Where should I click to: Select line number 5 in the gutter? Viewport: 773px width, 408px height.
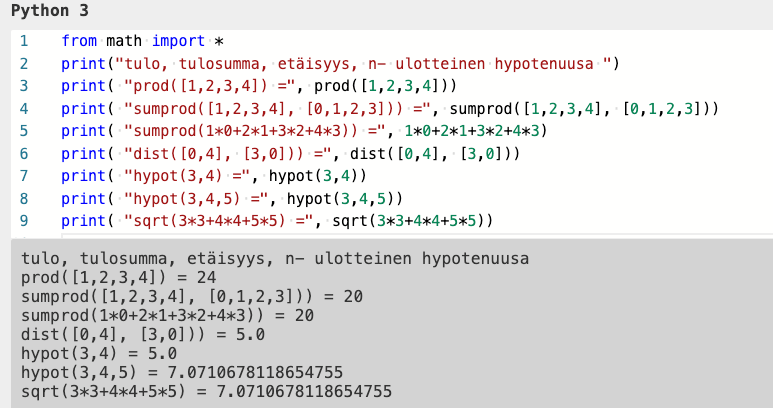[23, 130]
